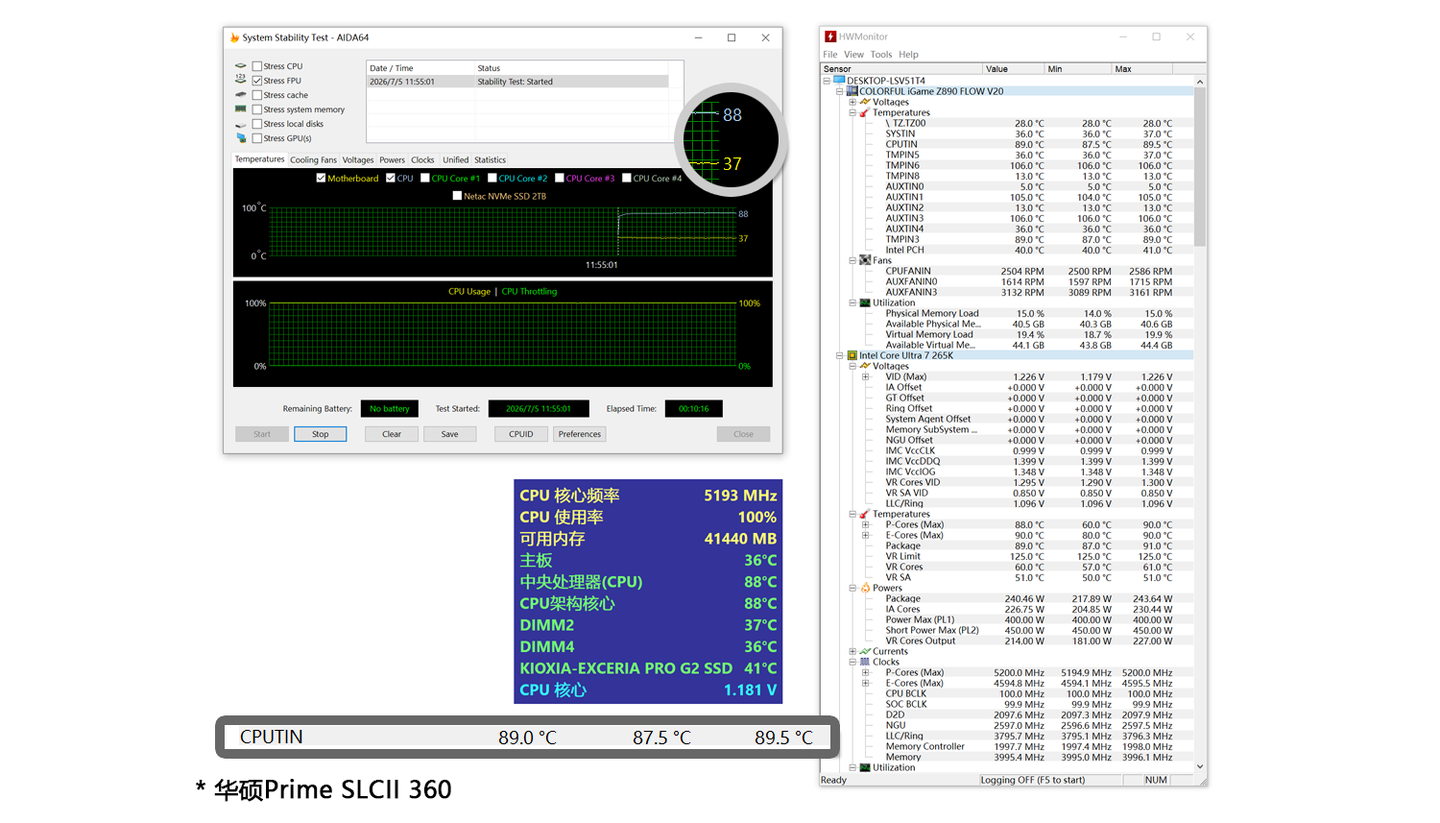1440x823 pixels.
Task: Uncheck the Stress FPU checkbox
Action: (257, 80)
